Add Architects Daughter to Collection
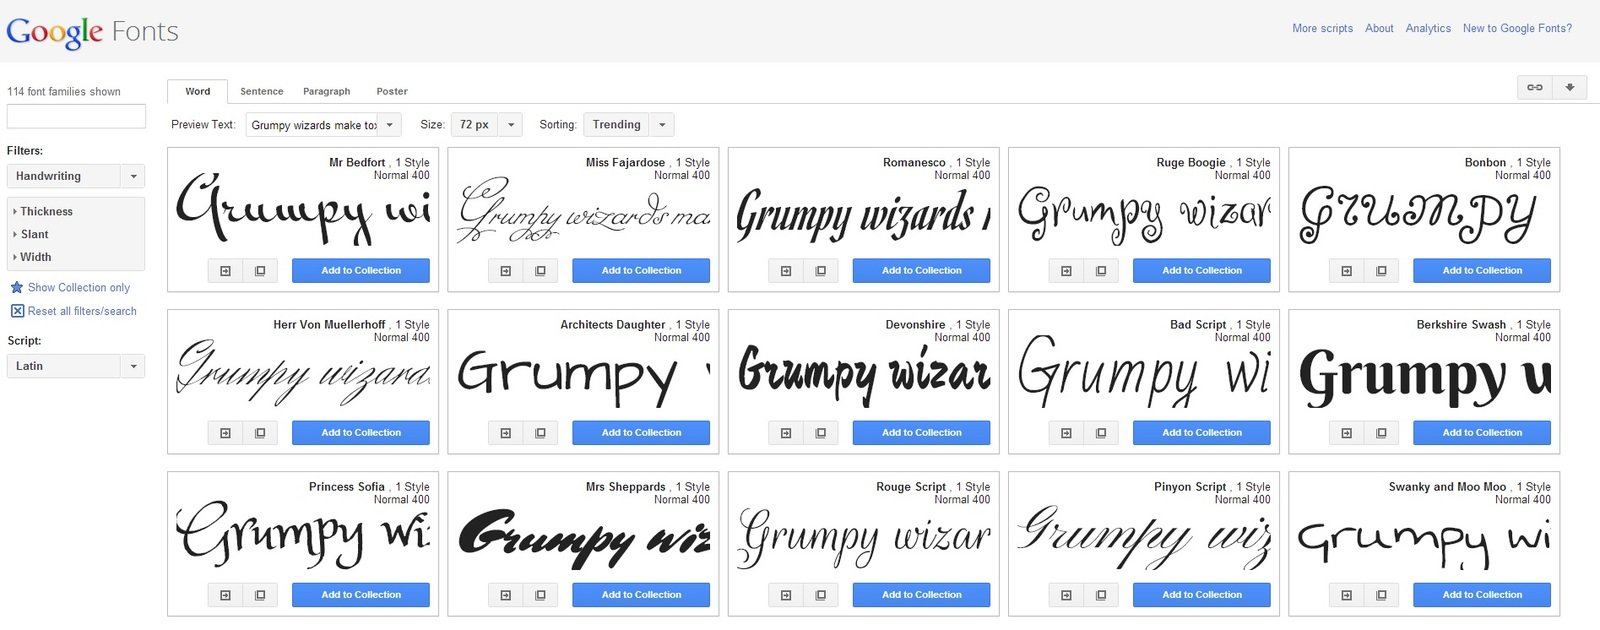The width and height of the screenshot is (1600, 630). (641, 433)
